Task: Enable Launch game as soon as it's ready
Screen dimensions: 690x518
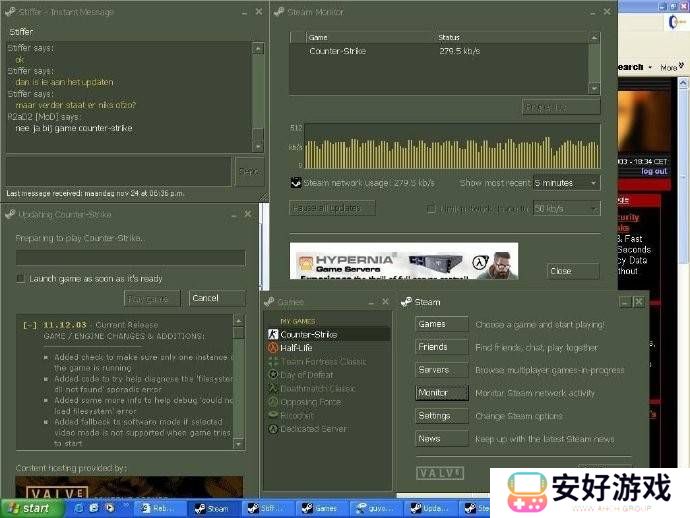Action: [21, 279]
